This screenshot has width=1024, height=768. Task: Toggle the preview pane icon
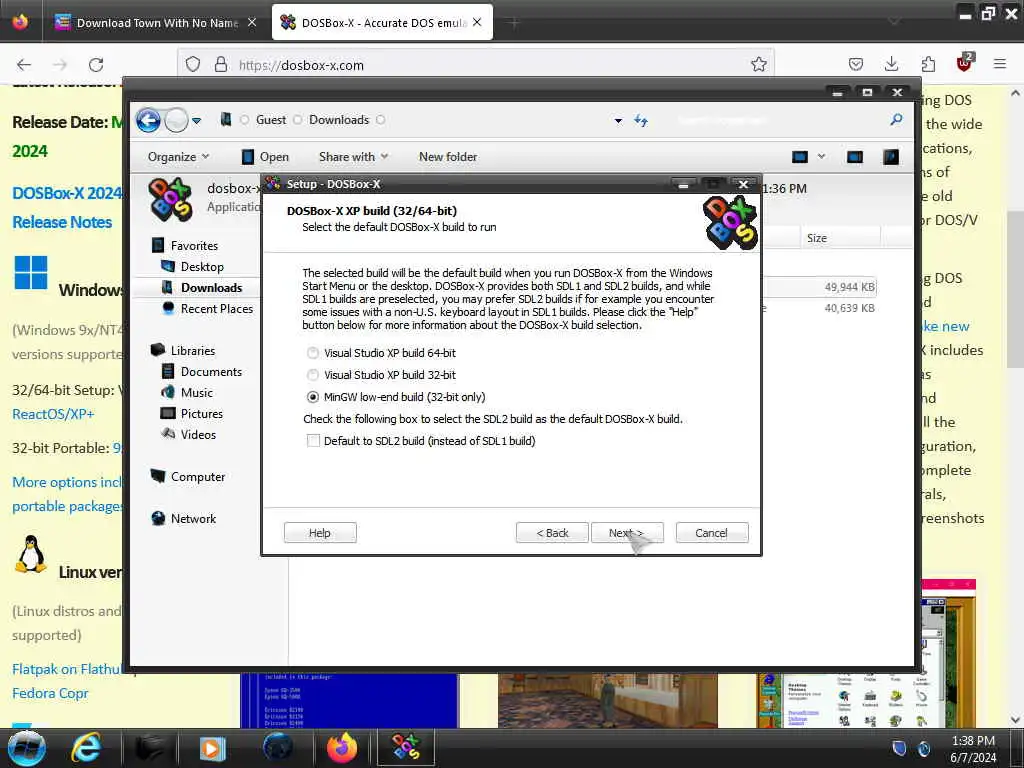coord(855,157)
